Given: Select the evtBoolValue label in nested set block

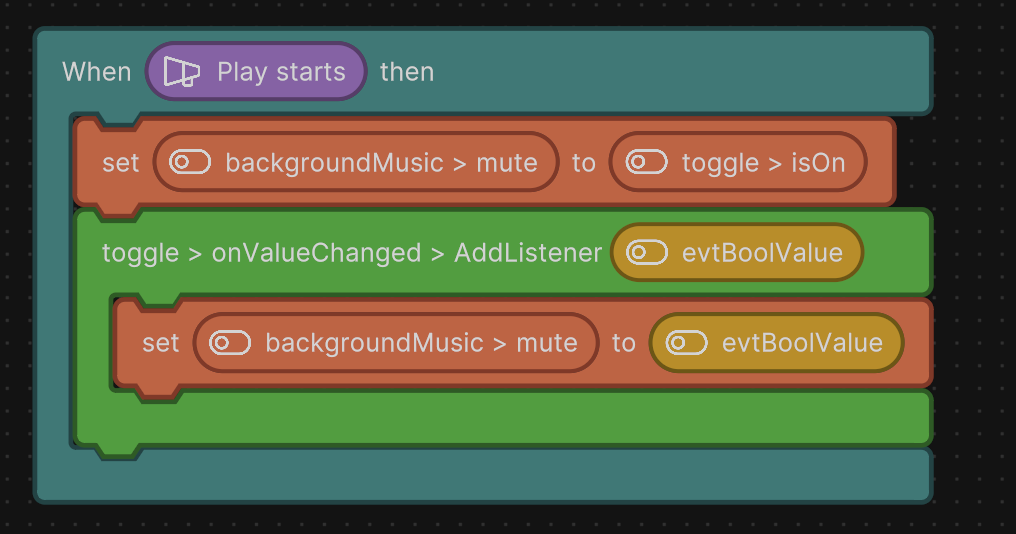Looking at the screenshot, I should click(x=802, y=343).
